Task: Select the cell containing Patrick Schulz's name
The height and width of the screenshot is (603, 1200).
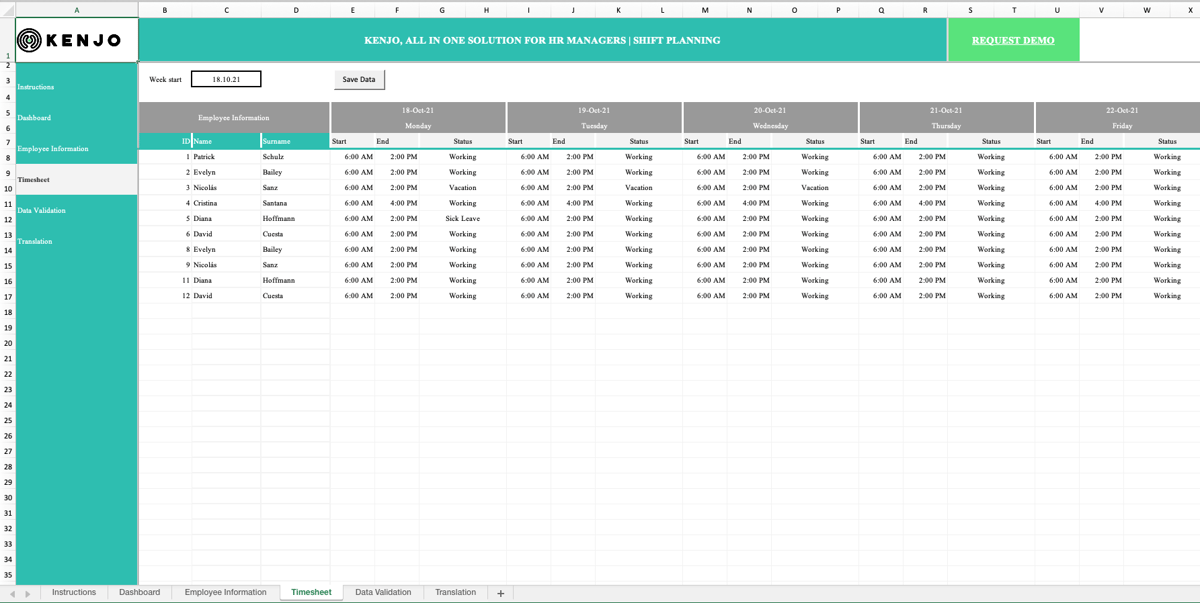Action: 206,156
